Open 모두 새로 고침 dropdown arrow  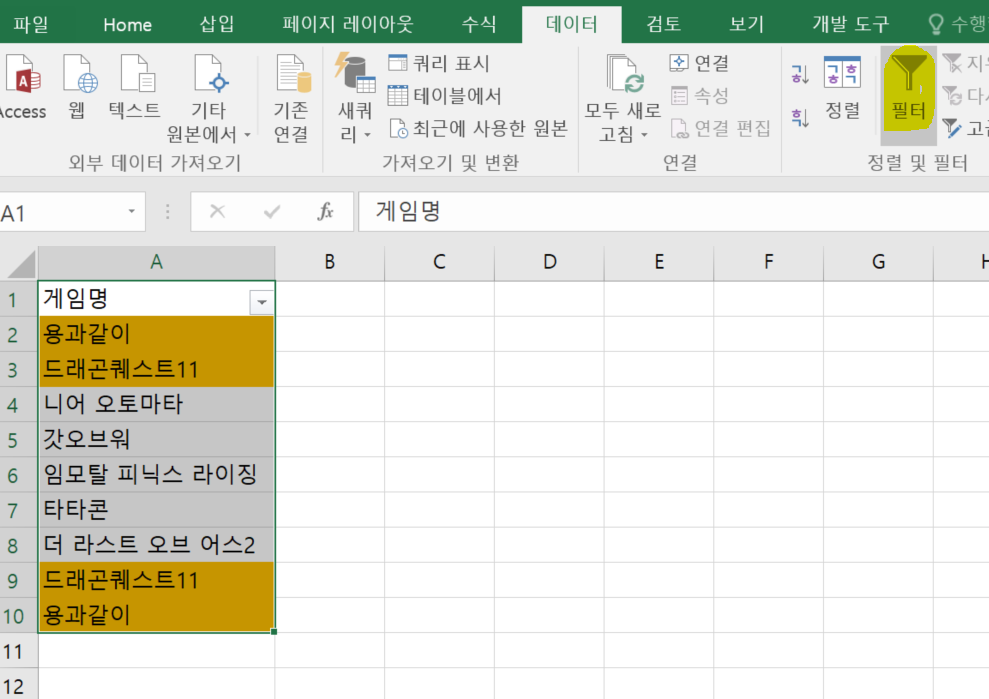[644, 134]
